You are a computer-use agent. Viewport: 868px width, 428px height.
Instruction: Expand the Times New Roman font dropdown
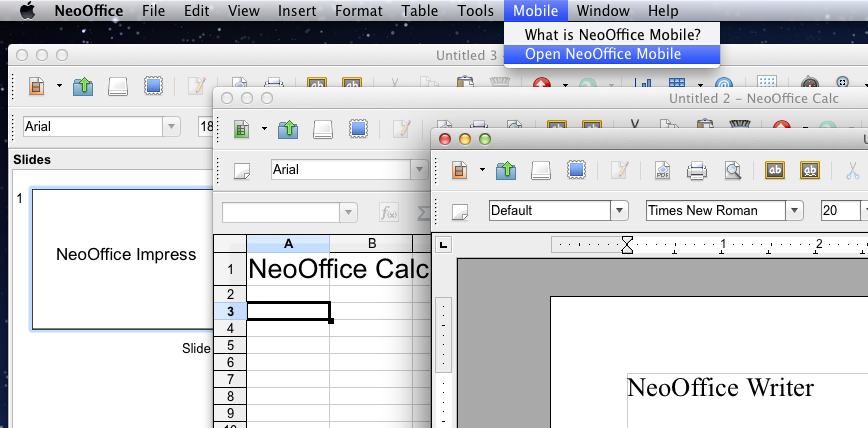tap(794, 210)
